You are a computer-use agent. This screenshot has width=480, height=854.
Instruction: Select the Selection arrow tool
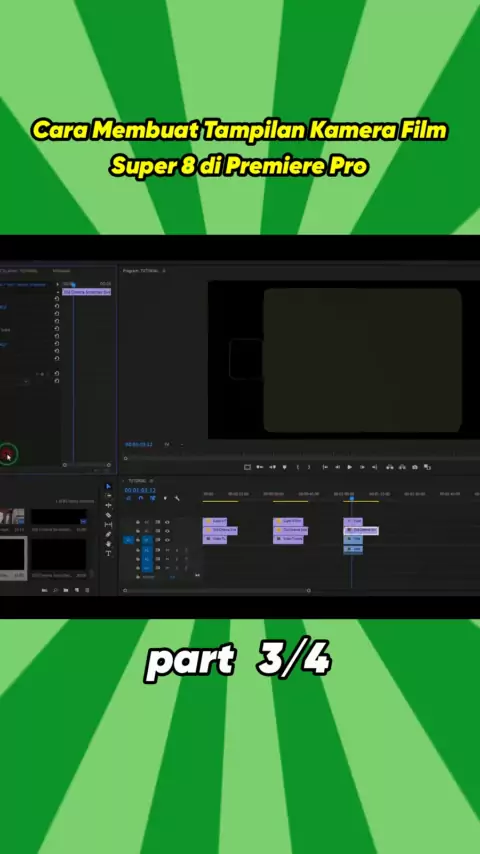108,486
